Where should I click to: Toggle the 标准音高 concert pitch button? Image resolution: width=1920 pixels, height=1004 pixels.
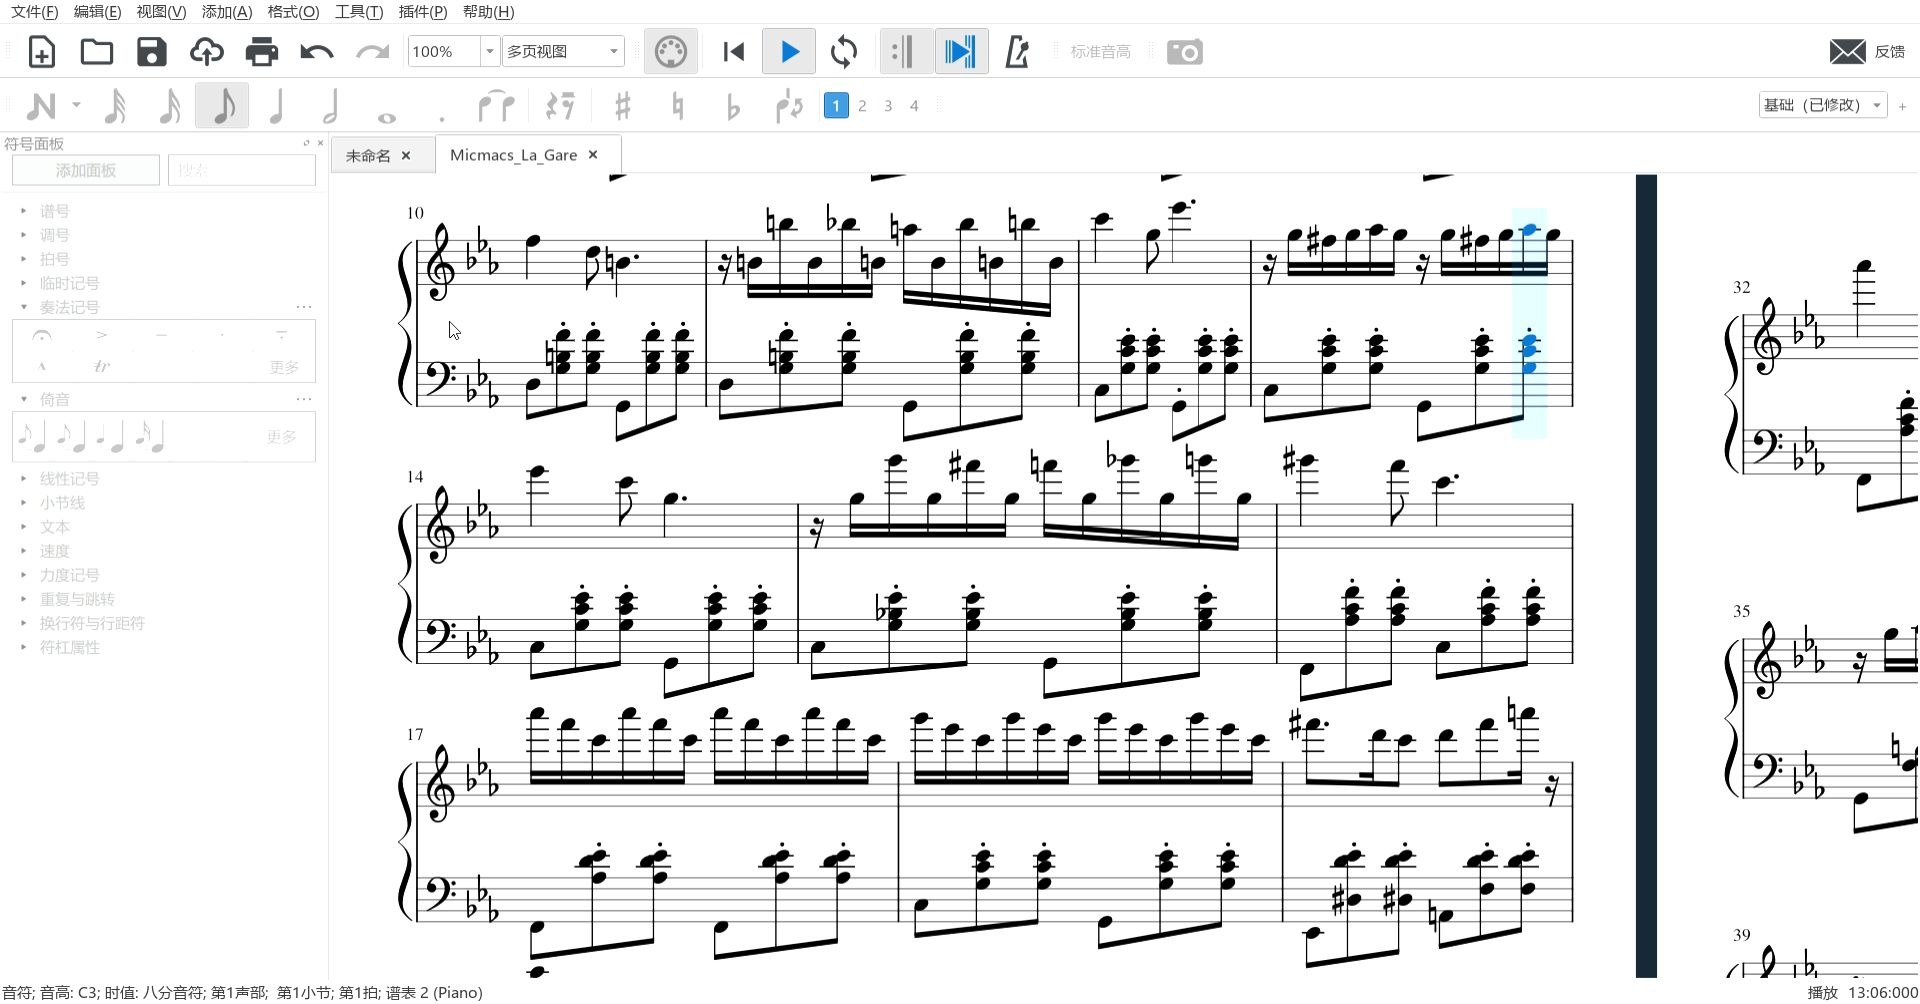click(1100, 52)
